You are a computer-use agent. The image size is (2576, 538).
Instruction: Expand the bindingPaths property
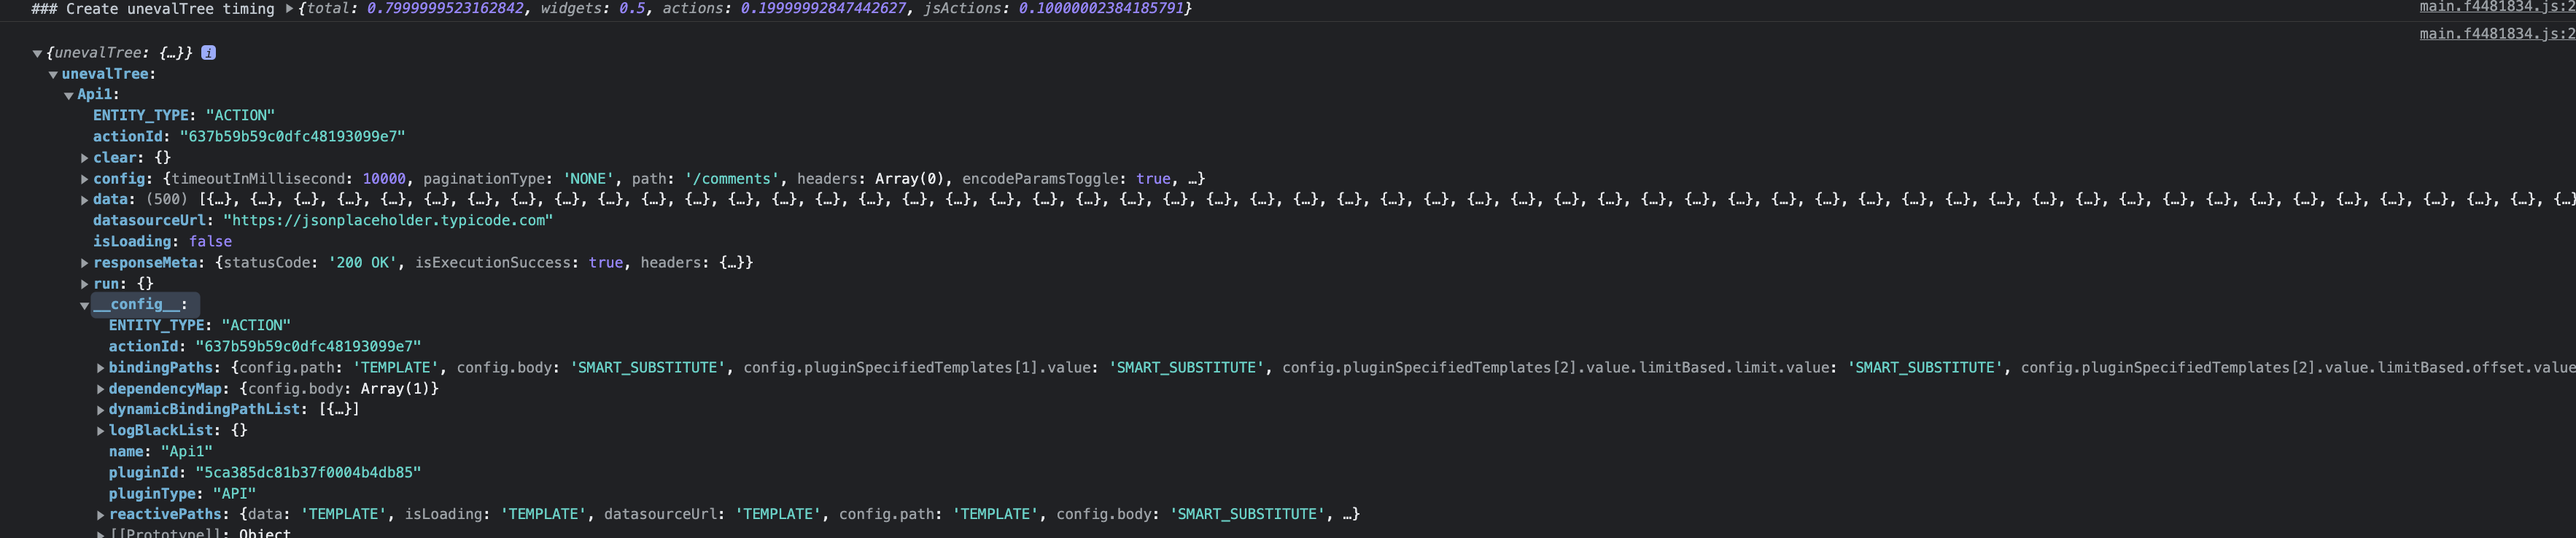pyautogui.click(x=101, y=368)
